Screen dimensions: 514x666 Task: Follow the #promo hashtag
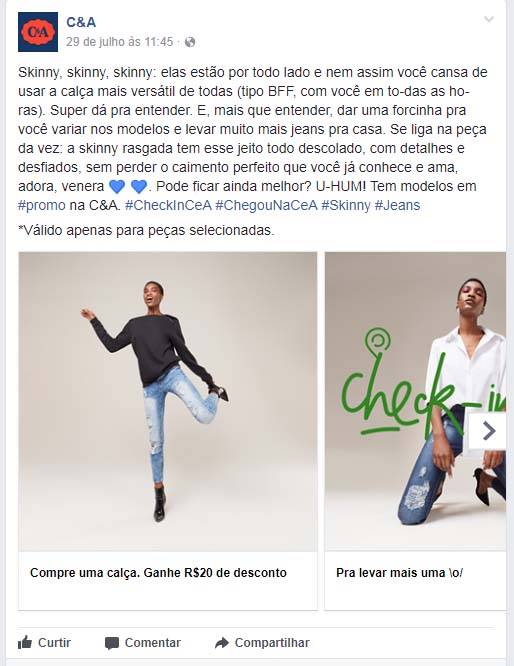click(x=42, y=206)
